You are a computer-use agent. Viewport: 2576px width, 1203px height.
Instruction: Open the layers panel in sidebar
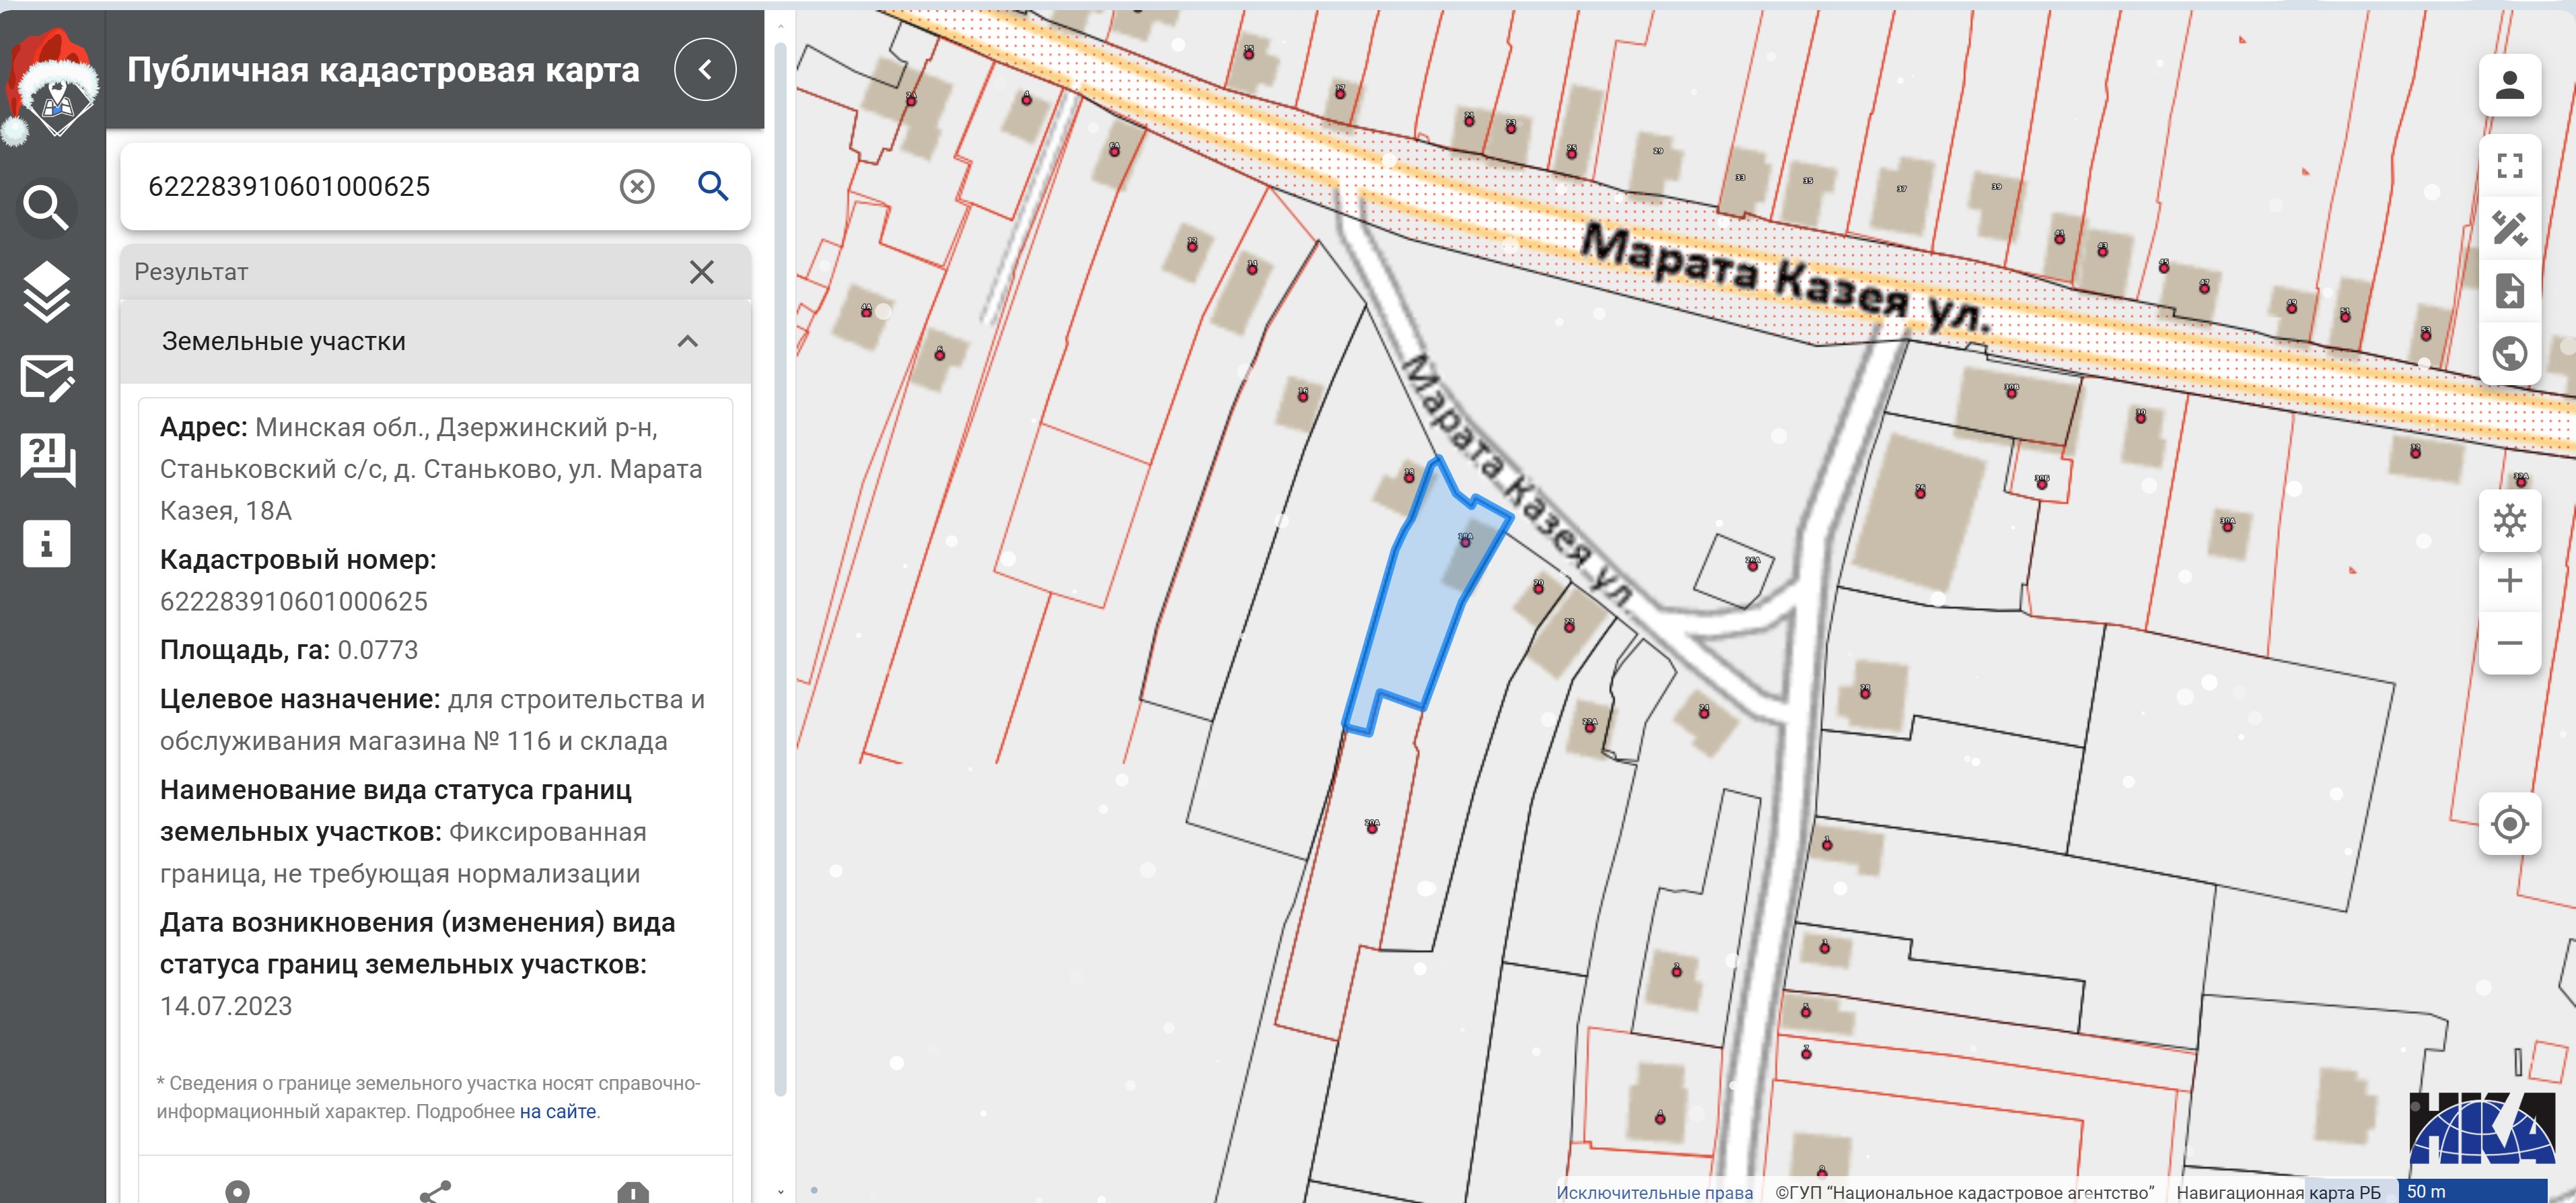point(46,292)
